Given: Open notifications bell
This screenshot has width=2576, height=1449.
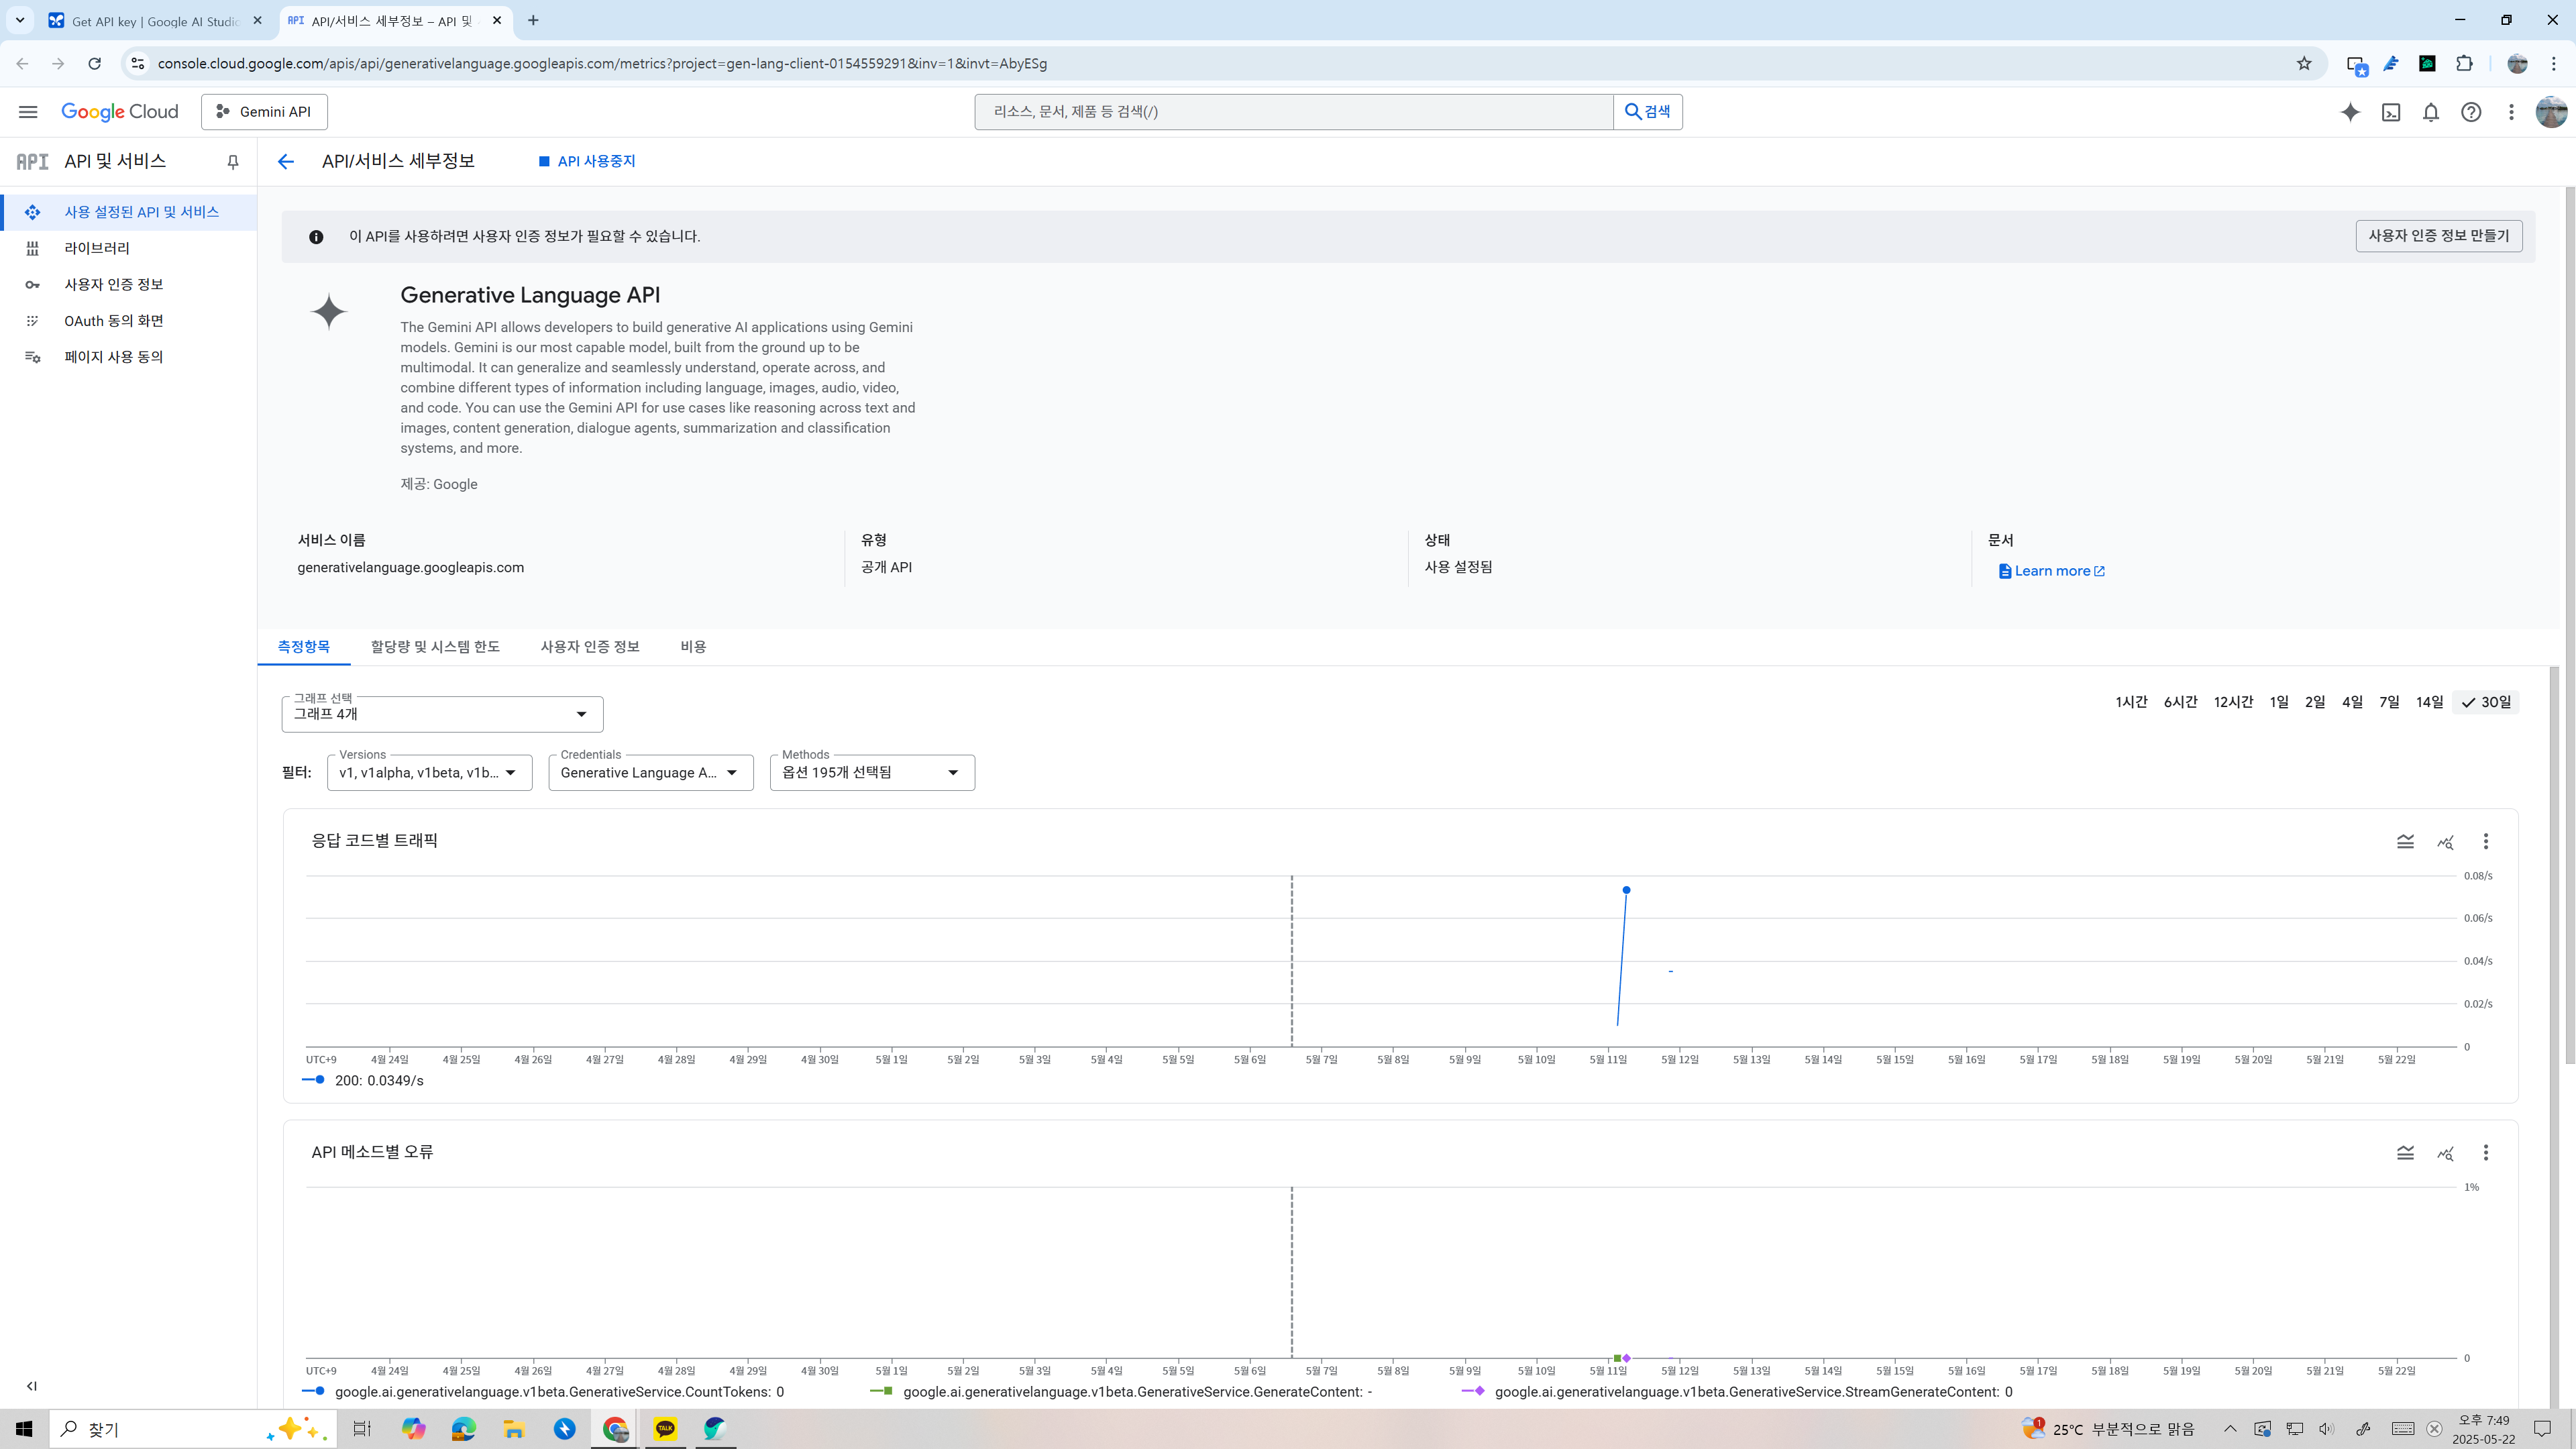Looking at the screenshot, I should point(2431,112).
